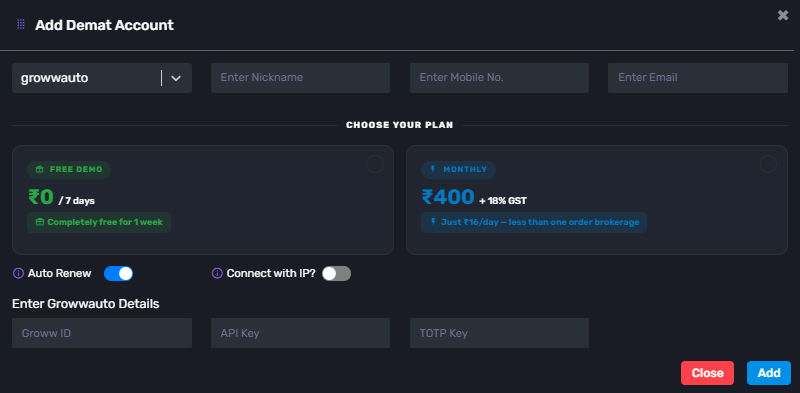Select the Monthly ₹400 plan radio button
800x393 pixels.
[x=768, y=164]
